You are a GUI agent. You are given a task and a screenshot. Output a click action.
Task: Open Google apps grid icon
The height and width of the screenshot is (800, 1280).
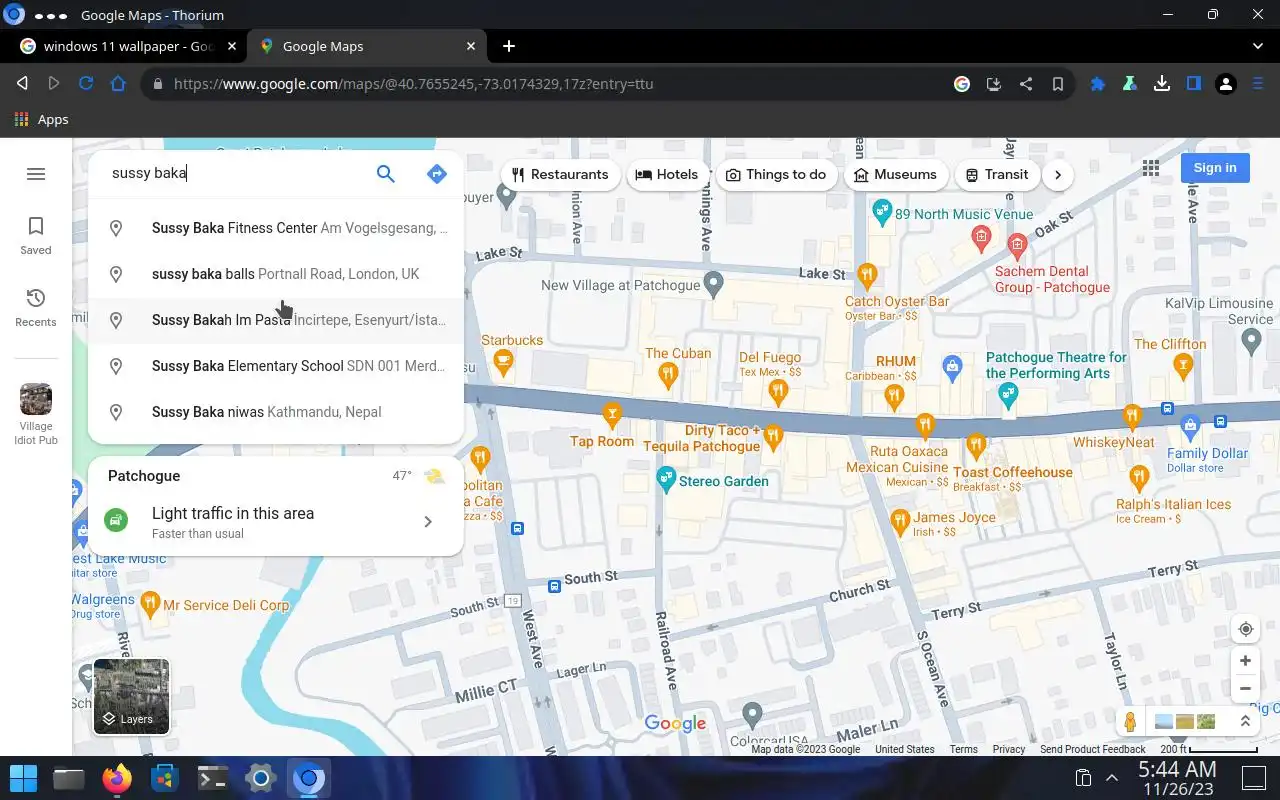point(1151,168)
